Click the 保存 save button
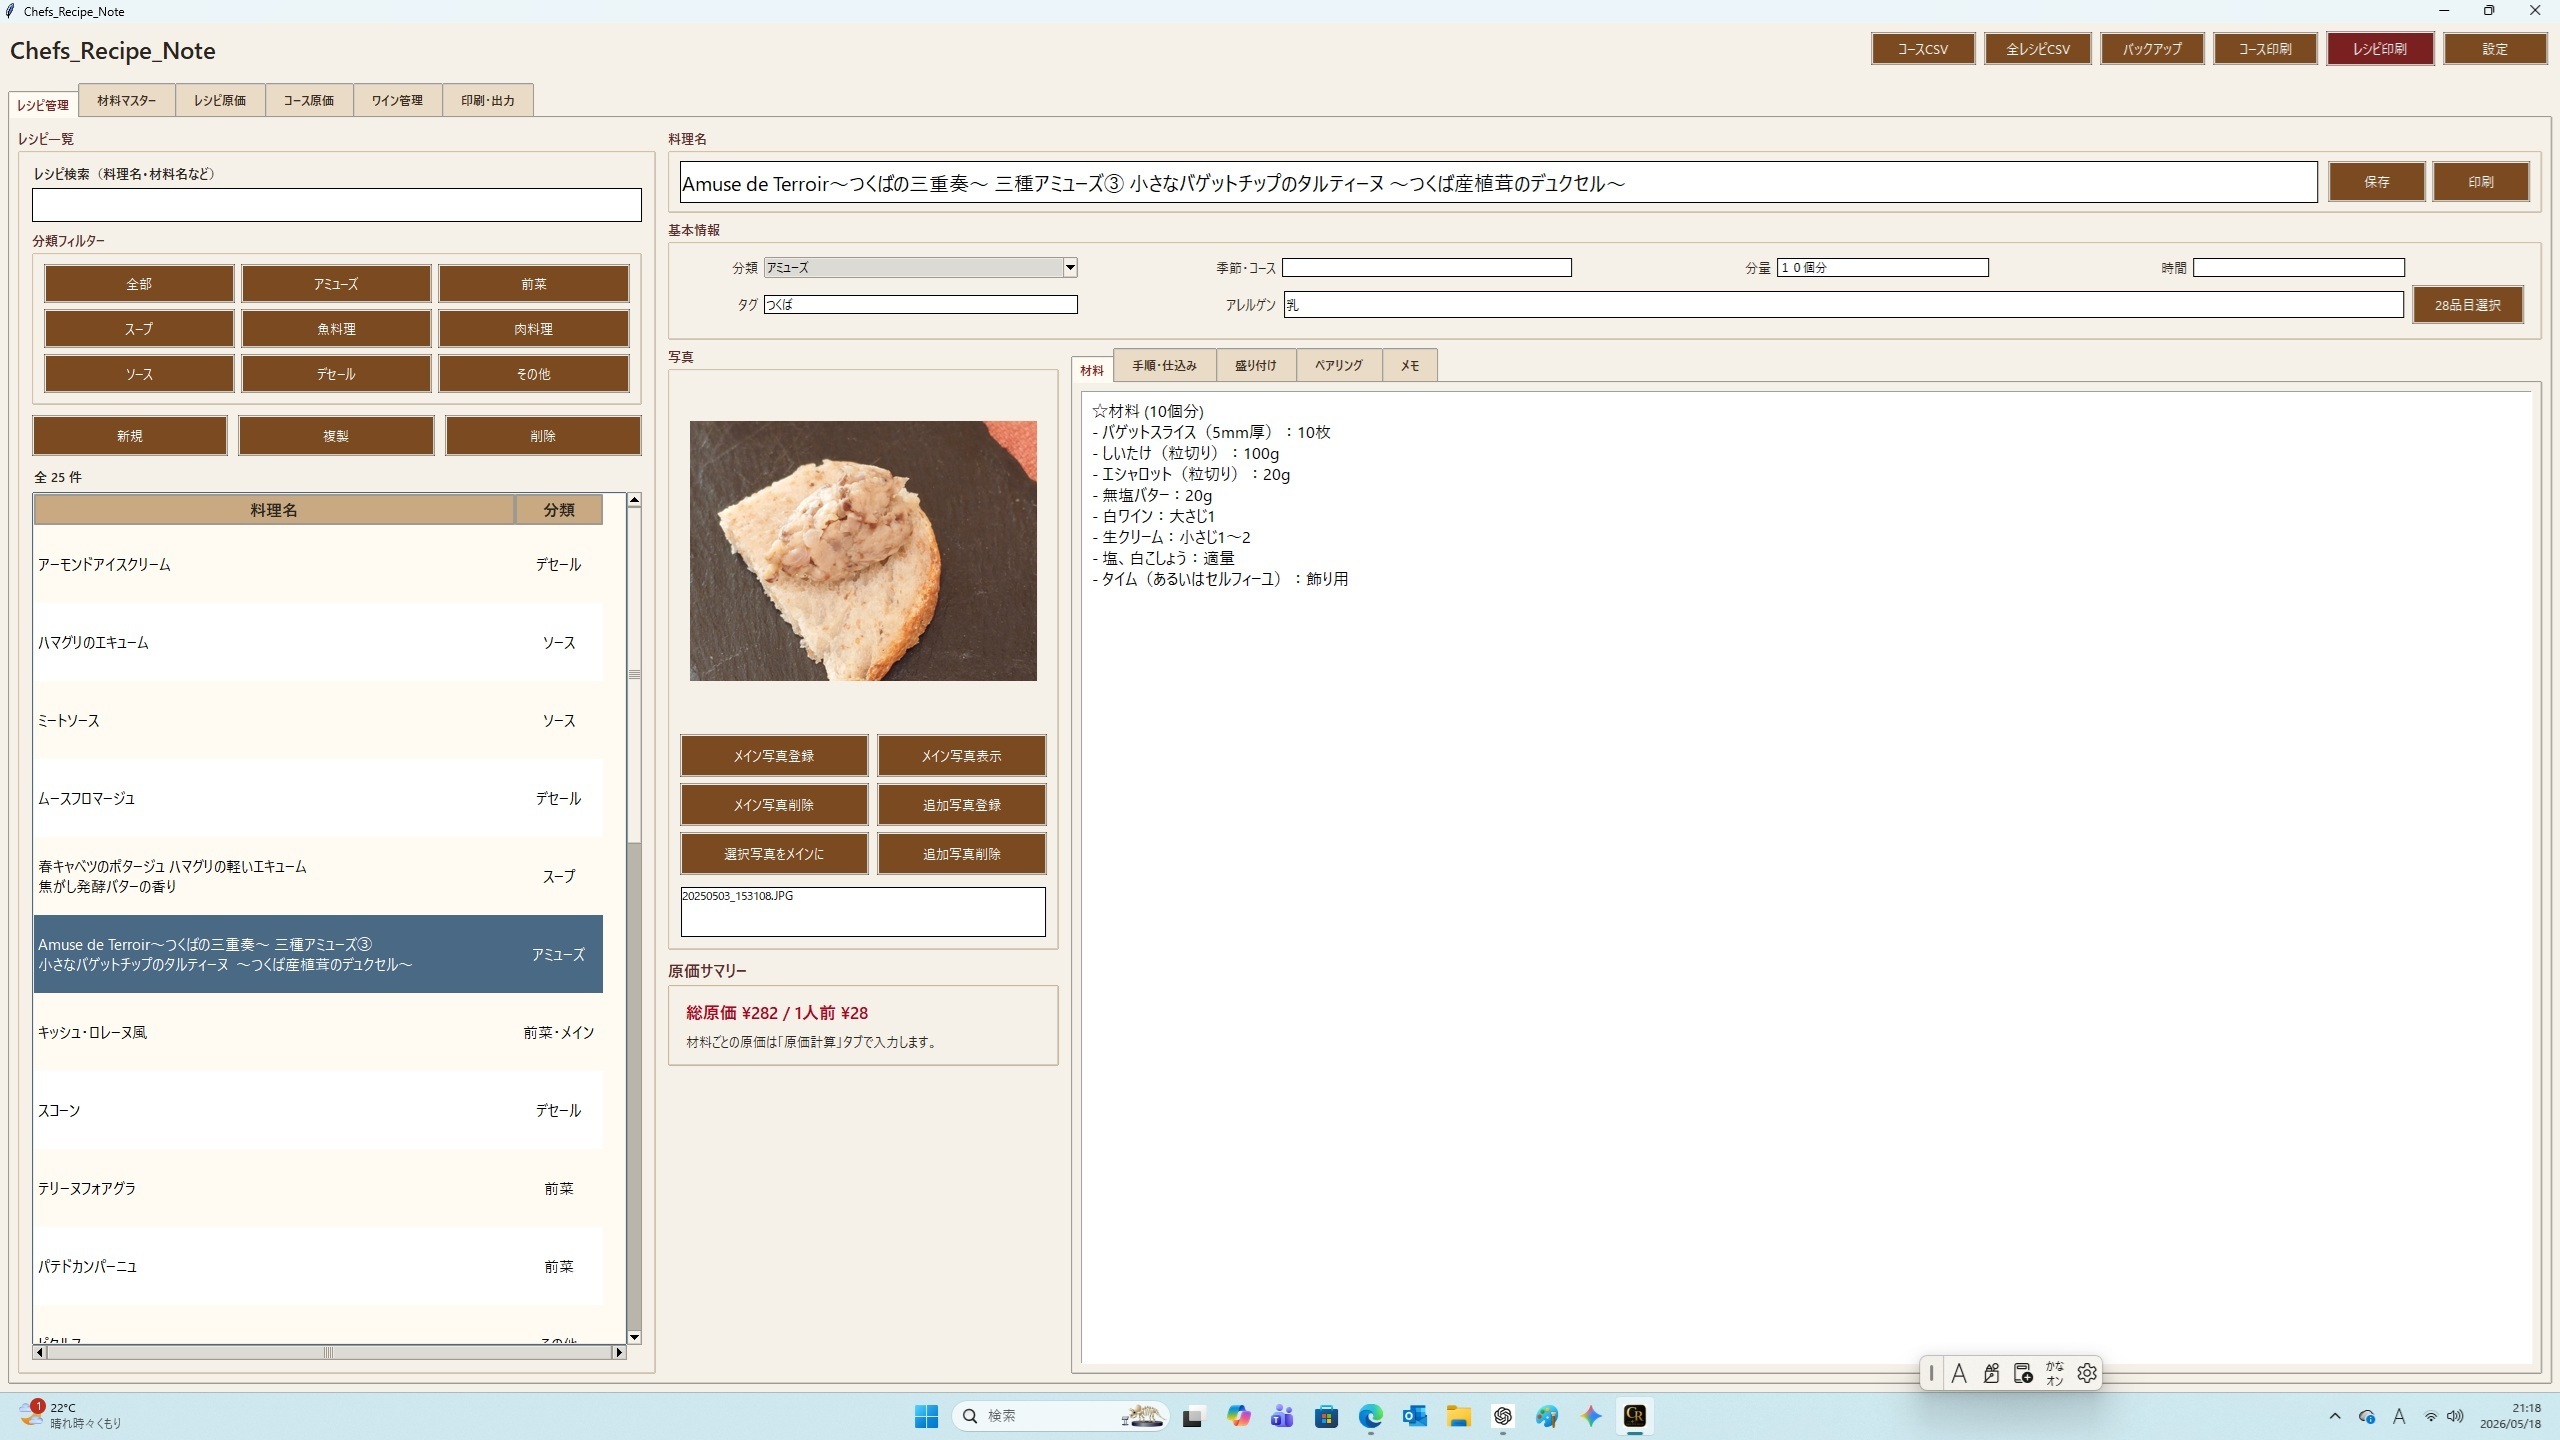 tap(2376, 182)
